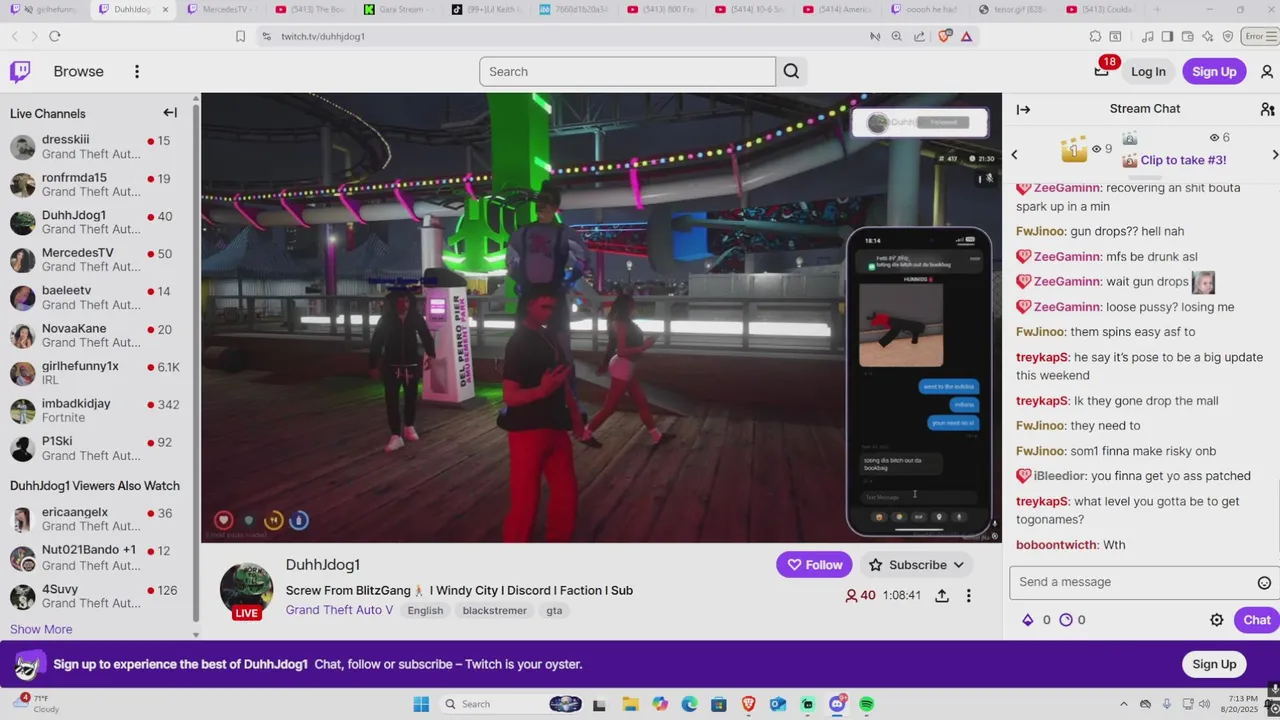Follow DuhhJdog1 channel
This screenshot has height=720, width=1280.
click(x=814, y=565)
